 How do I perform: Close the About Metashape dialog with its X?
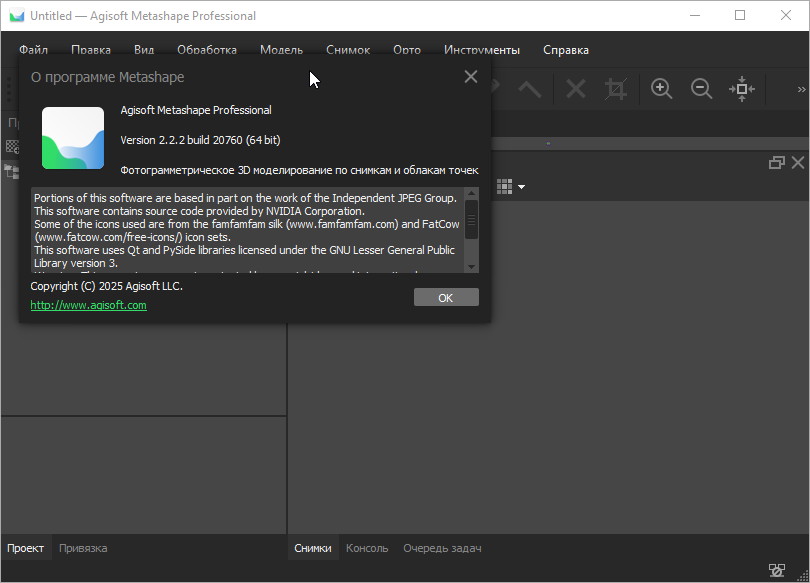(471, 76)
